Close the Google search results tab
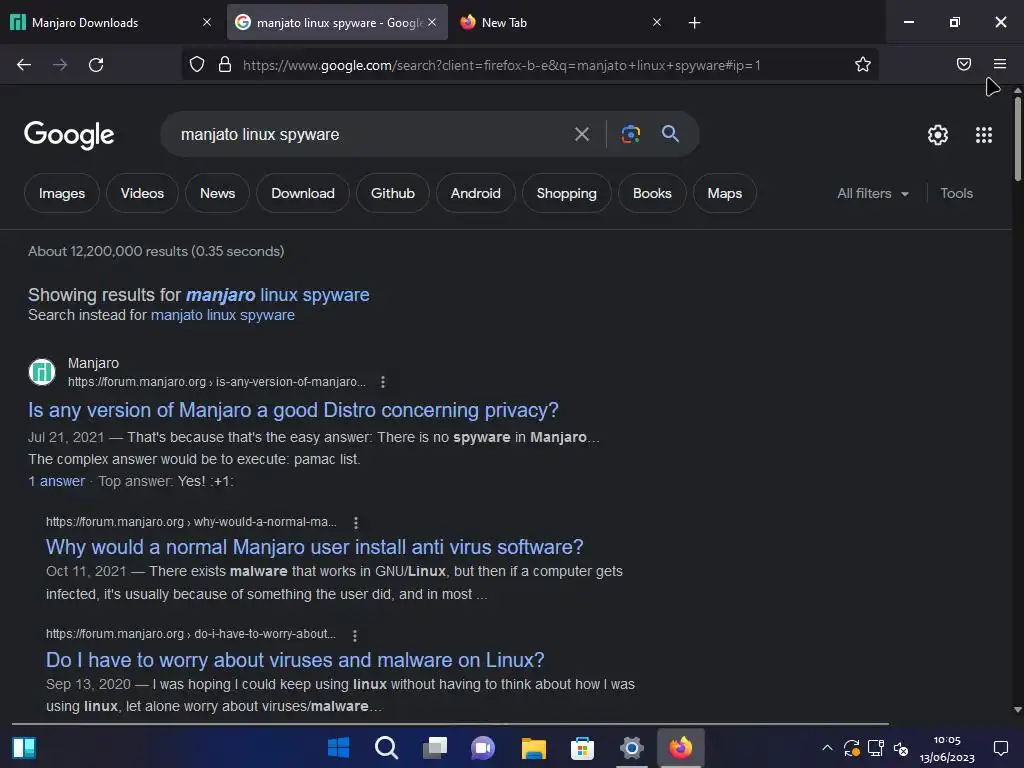The height and width of the screenshot is (768, 1024). [x=432, y=22]
